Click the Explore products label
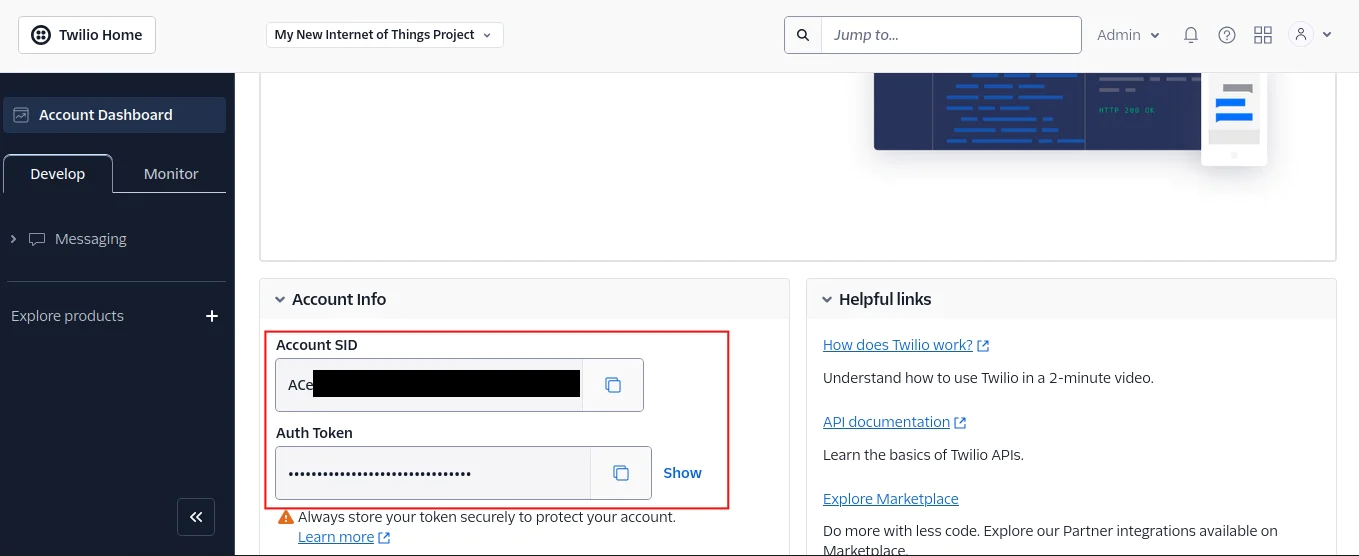The width and height of the screenshot is (1359, 556). (x=67, y=316)
